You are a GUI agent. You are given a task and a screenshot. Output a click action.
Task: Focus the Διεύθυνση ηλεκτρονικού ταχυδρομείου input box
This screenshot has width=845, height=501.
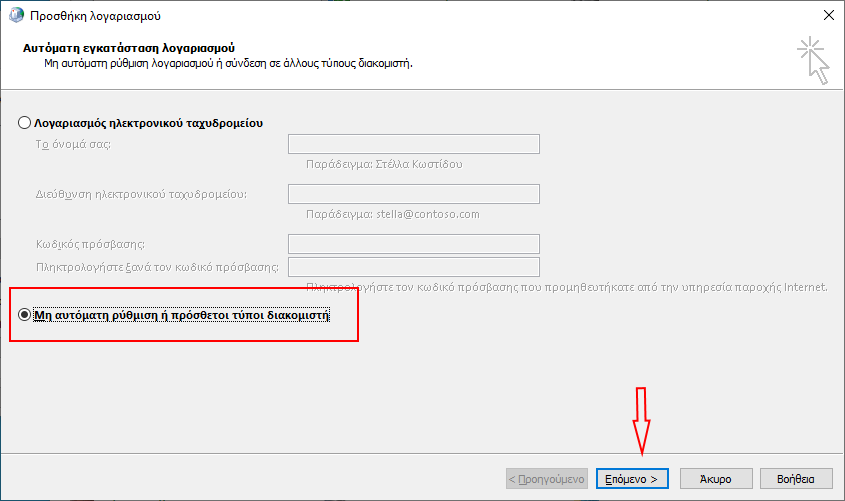(414, 194)
